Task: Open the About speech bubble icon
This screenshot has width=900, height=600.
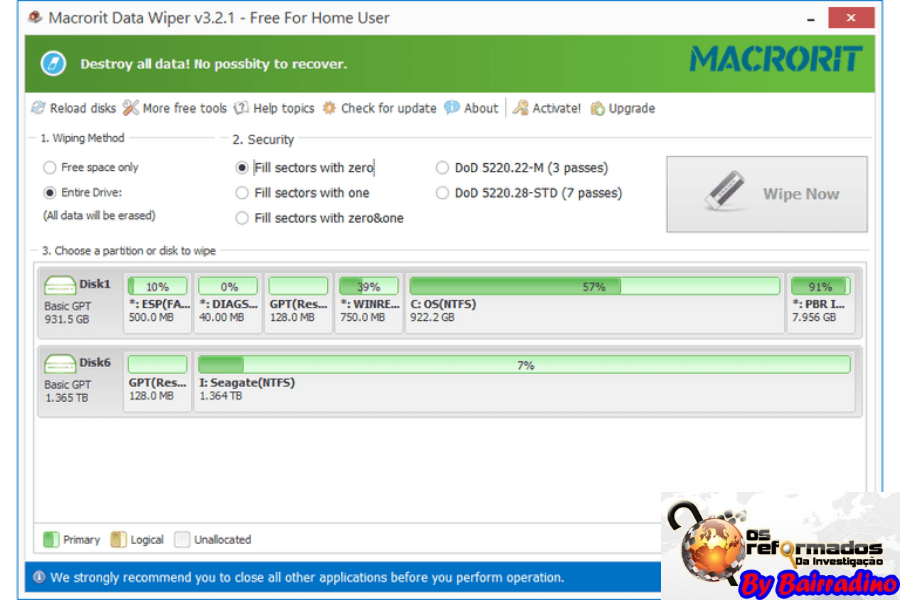Action: (x=452, y=108)
